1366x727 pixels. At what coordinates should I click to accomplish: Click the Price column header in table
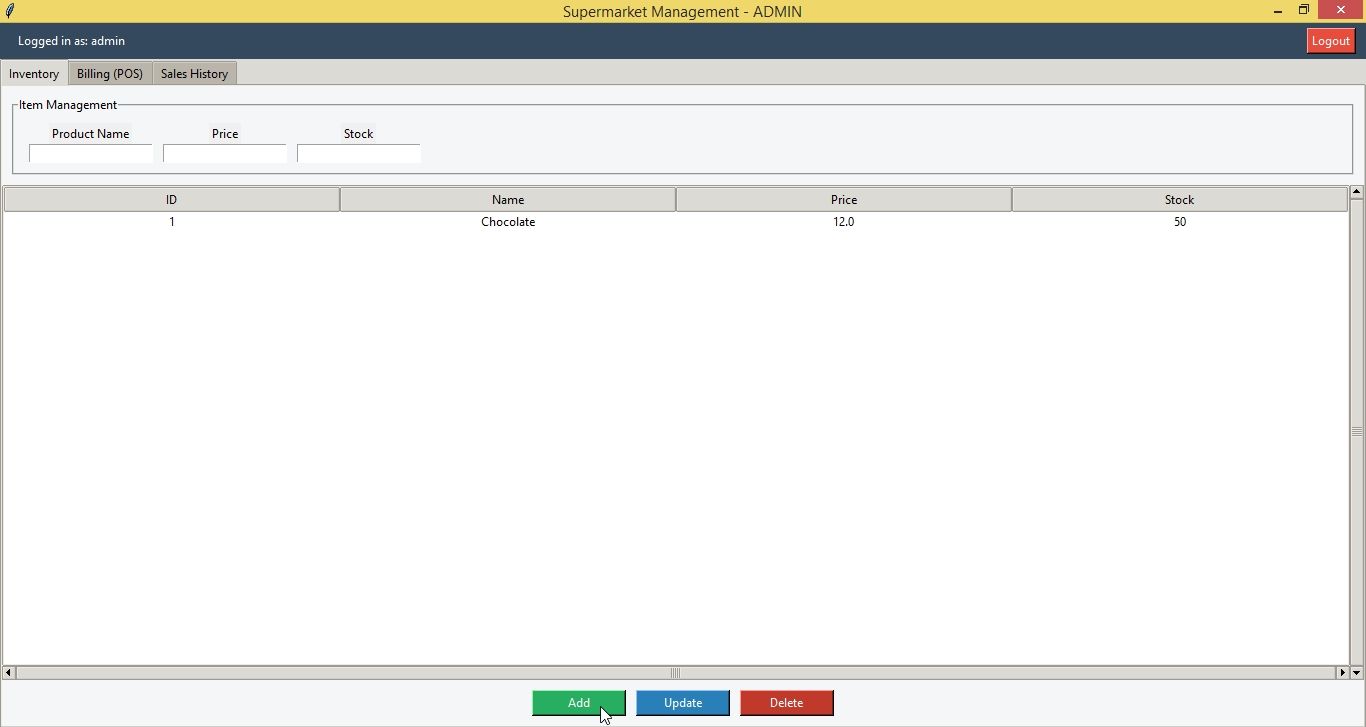tap(843, 200)
